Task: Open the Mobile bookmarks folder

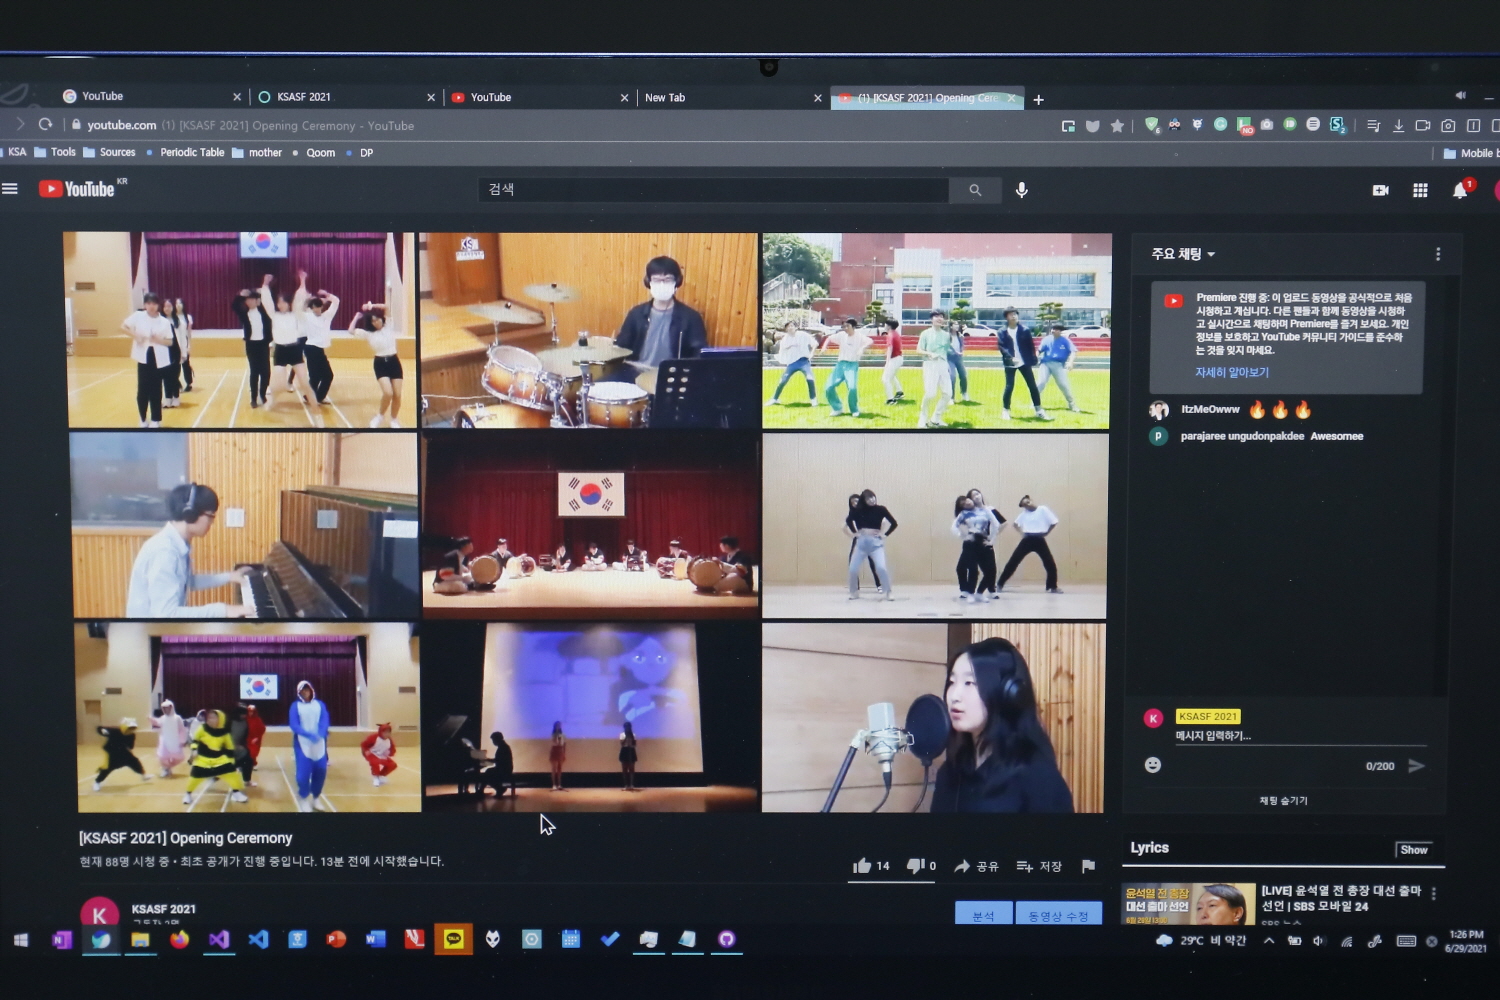Action: coord(1470,153)
